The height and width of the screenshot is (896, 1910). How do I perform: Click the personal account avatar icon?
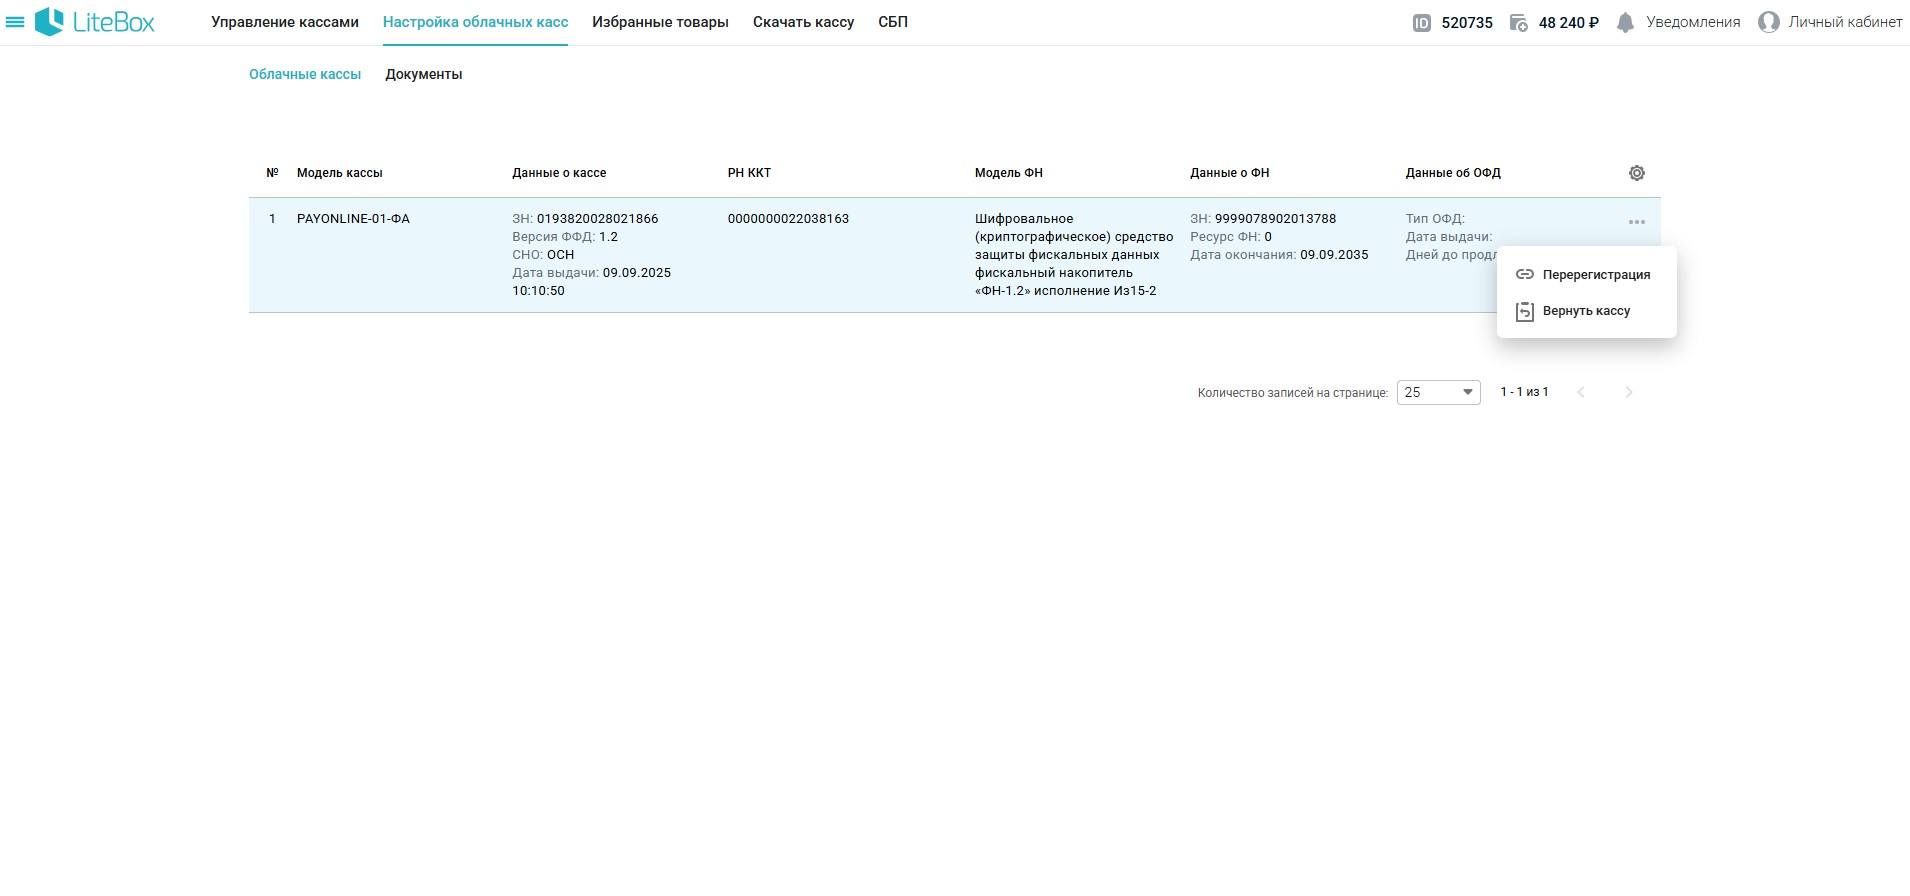coord(1768,22)
